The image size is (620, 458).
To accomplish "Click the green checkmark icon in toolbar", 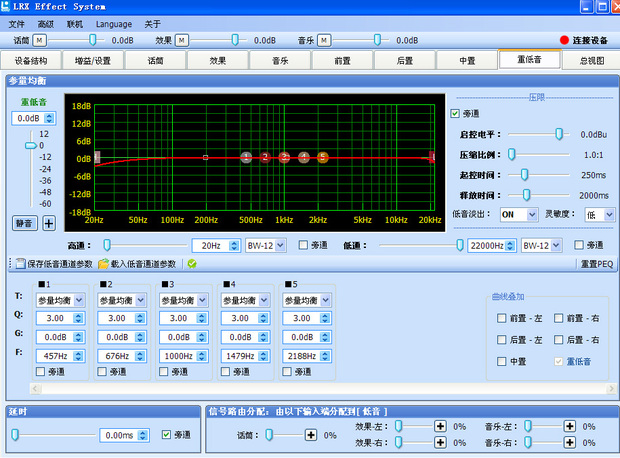I will pos(191,264).
